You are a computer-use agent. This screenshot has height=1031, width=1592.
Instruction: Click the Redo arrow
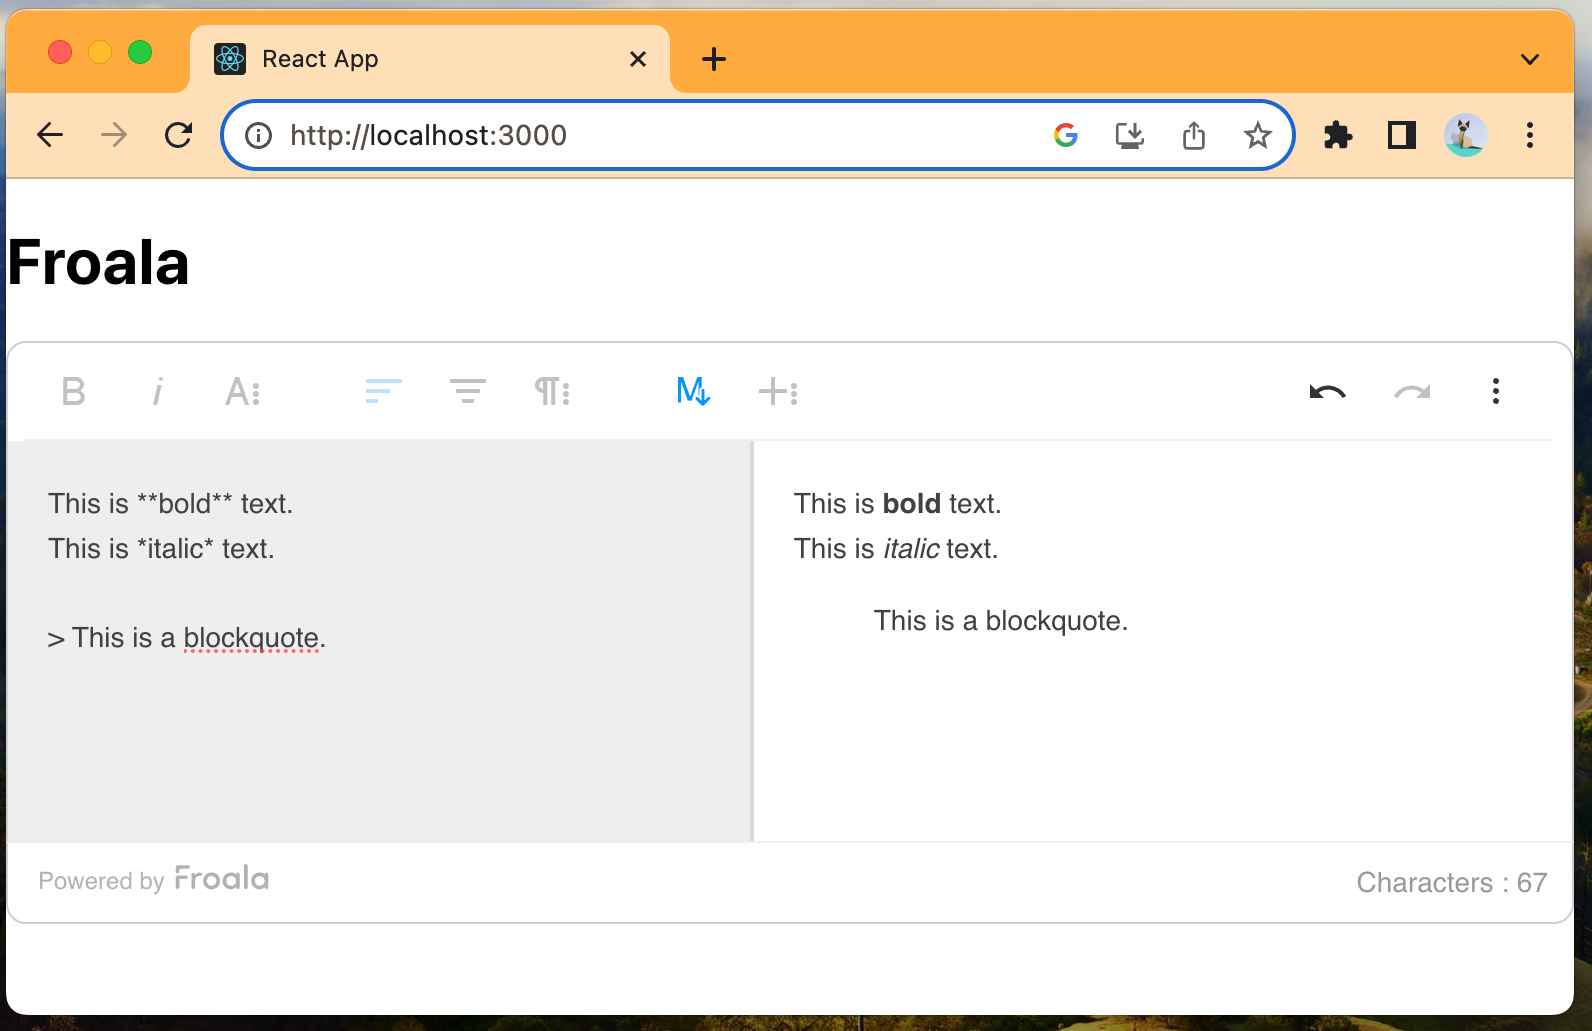(1411, 391)
